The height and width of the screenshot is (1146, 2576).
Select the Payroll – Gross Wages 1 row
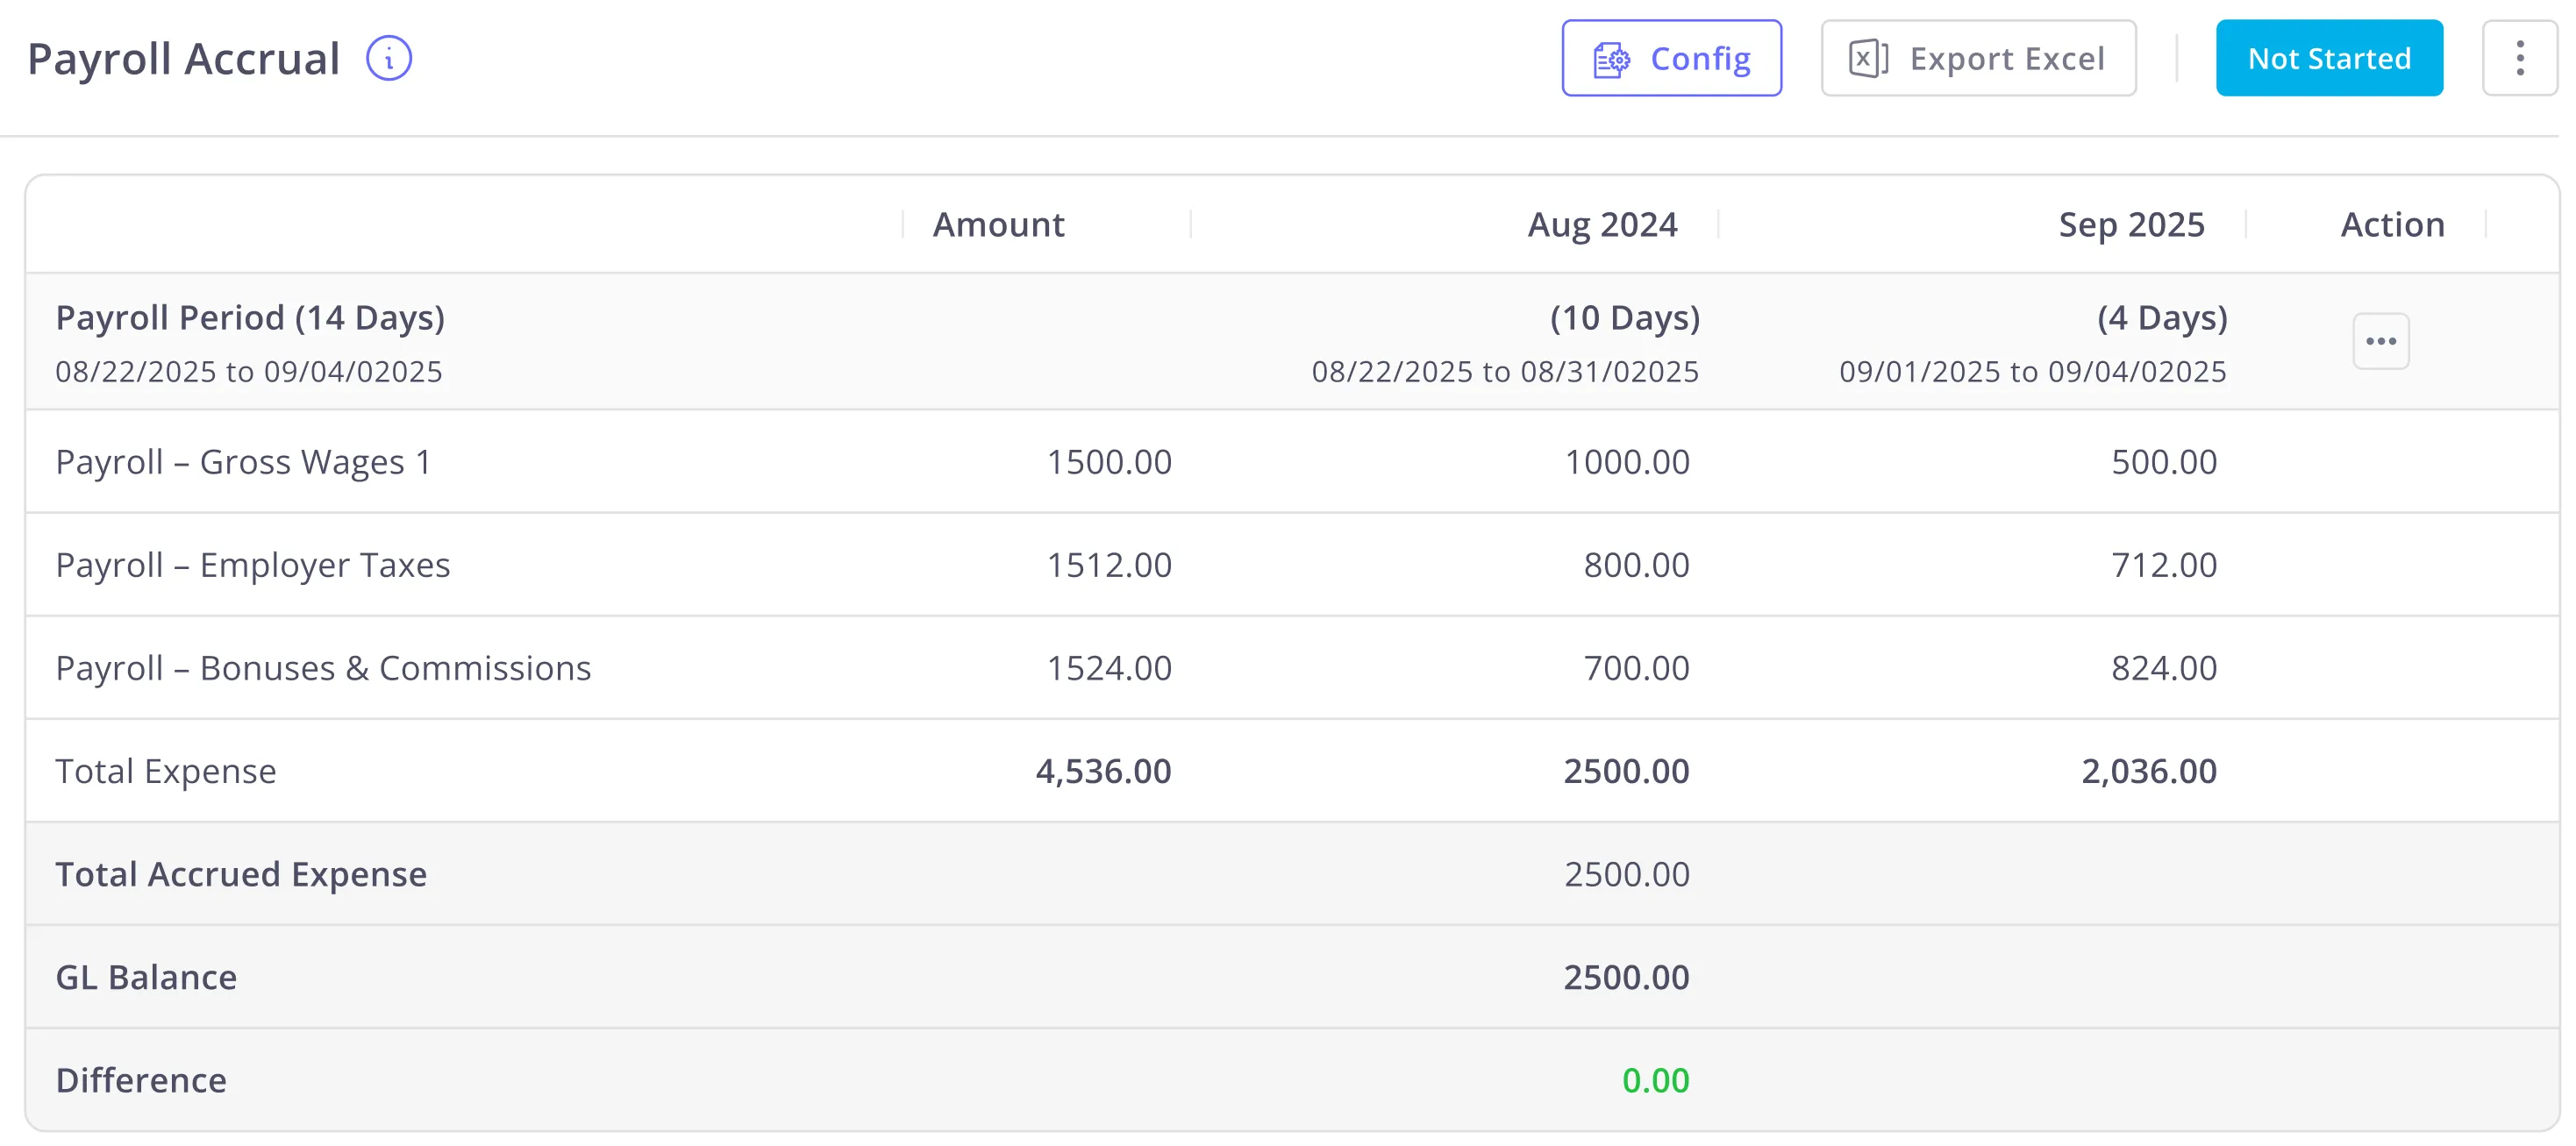pos(243,462)
